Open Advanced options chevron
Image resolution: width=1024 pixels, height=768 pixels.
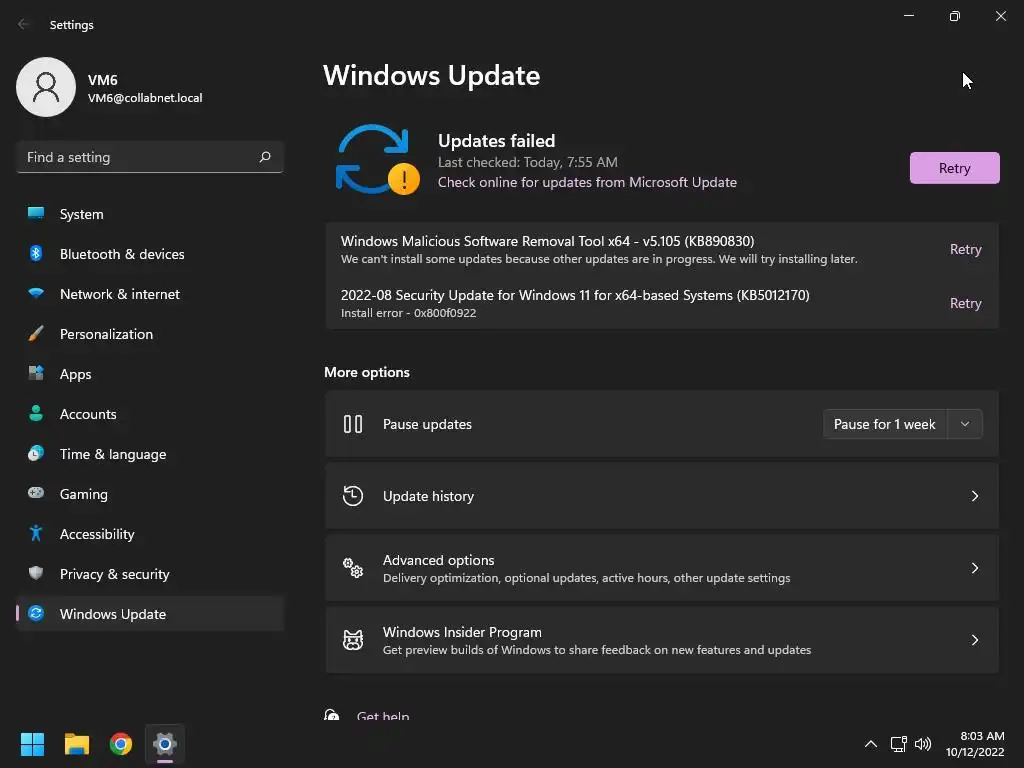coord(974,568)
